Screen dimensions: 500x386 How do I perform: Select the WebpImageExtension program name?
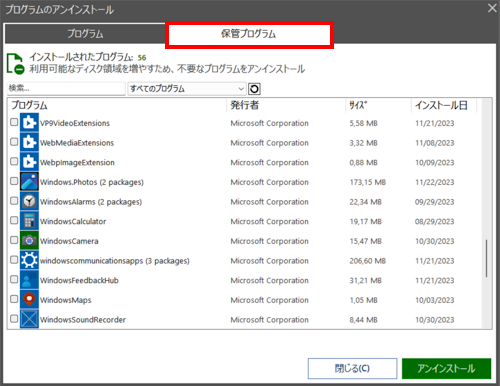77,162
